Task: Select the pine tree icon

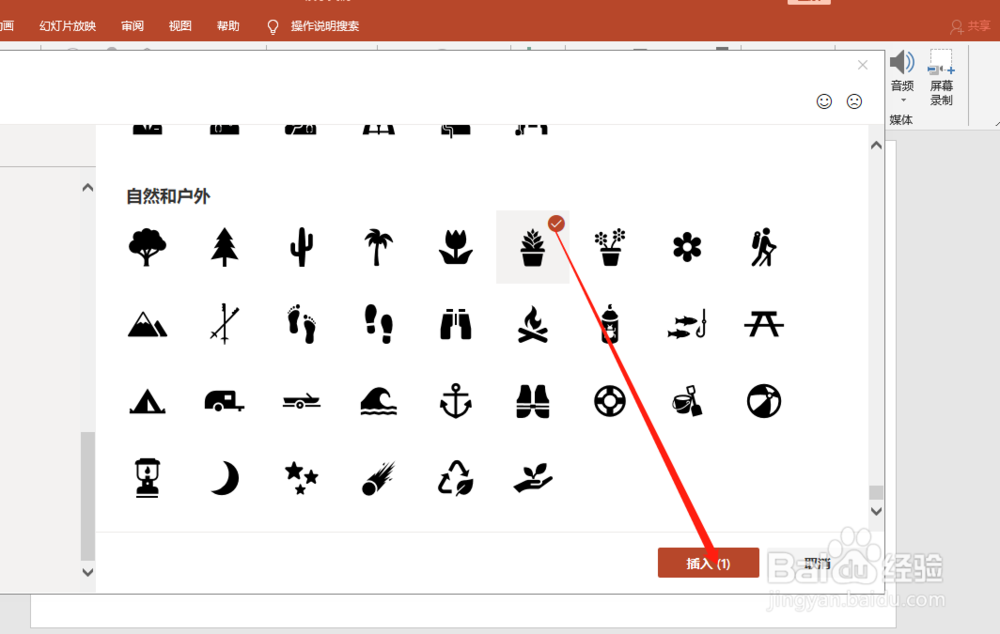Action: [x=224, y=247]
